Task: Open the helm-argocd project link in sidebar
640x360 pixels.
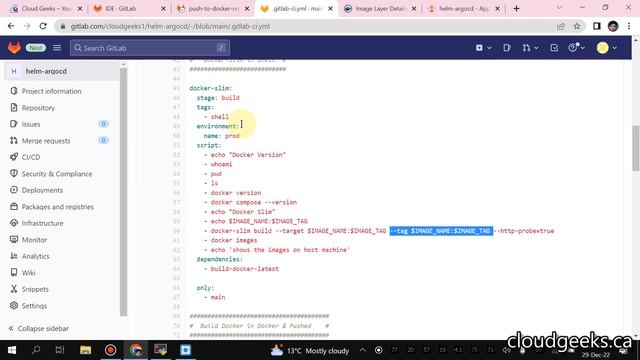Action: coord(46,71)
